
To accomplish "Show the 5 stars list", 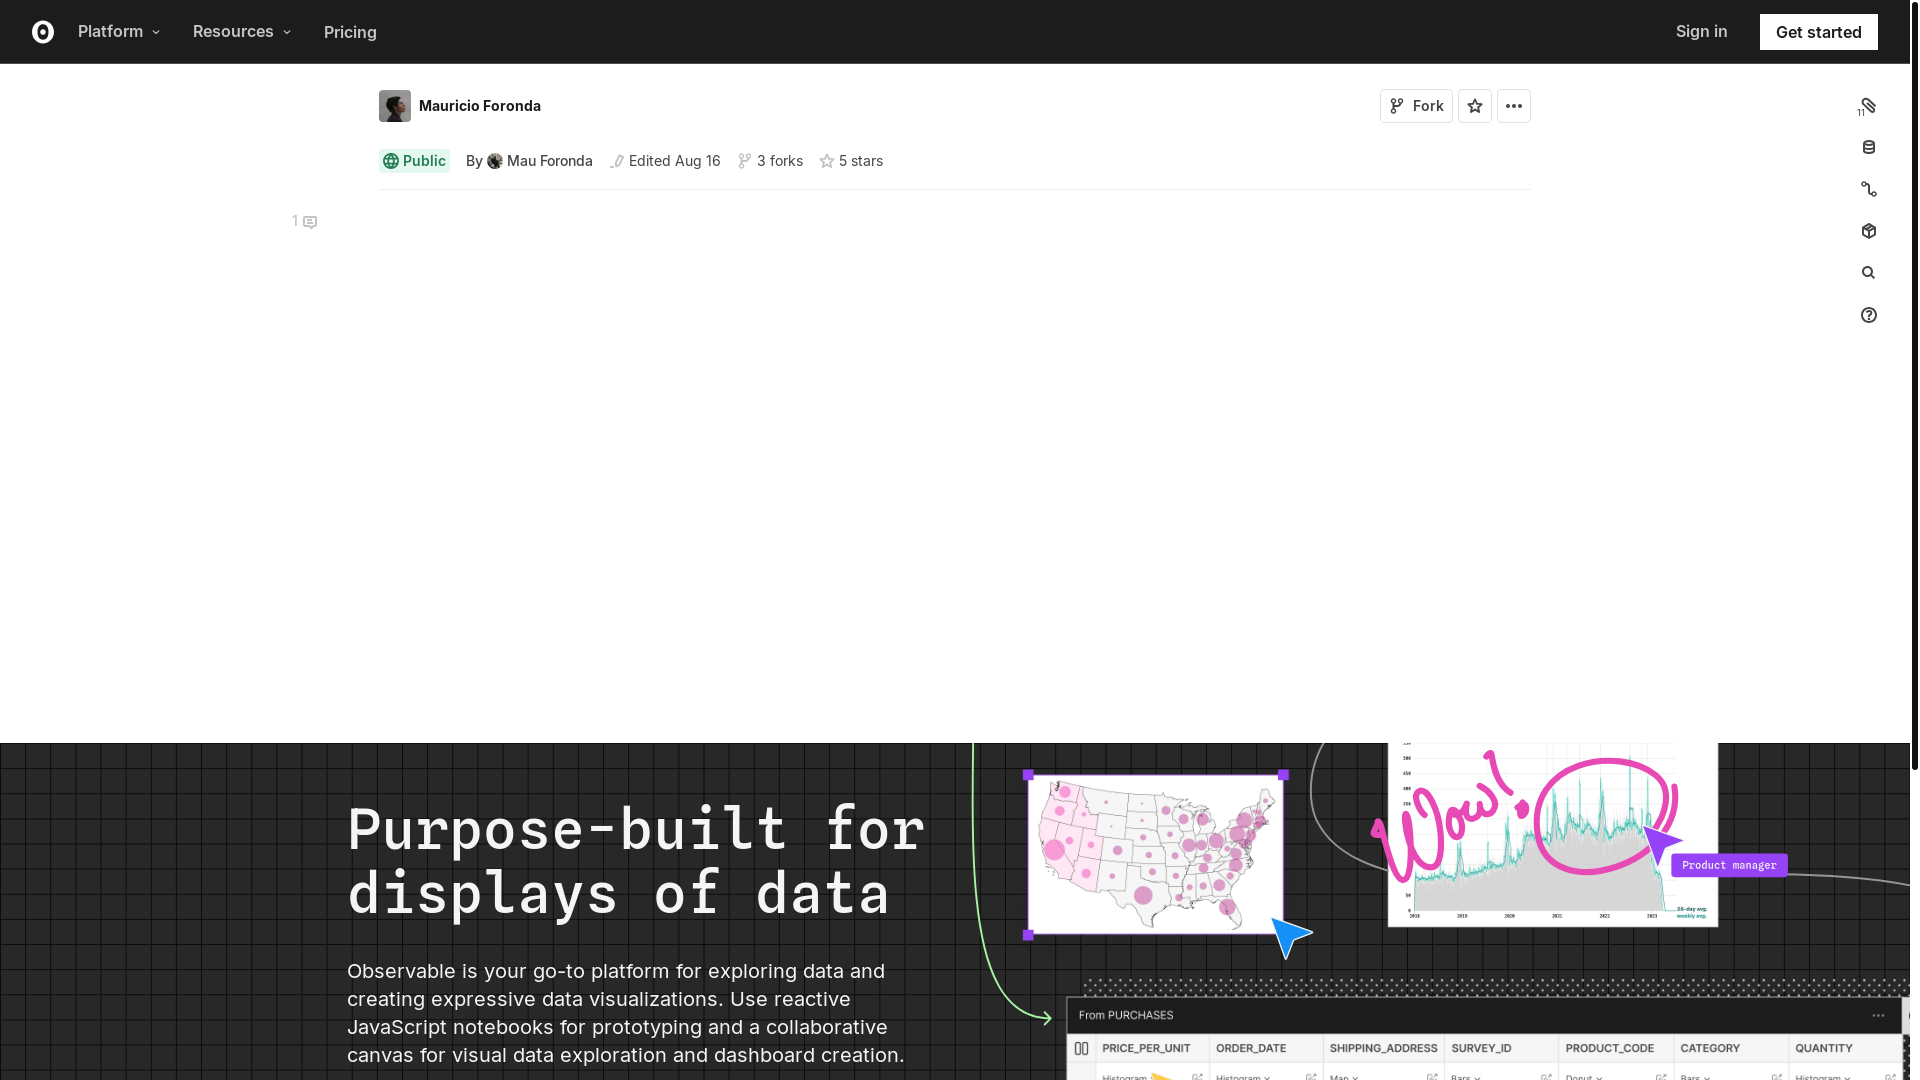I will tap(851, 161).
